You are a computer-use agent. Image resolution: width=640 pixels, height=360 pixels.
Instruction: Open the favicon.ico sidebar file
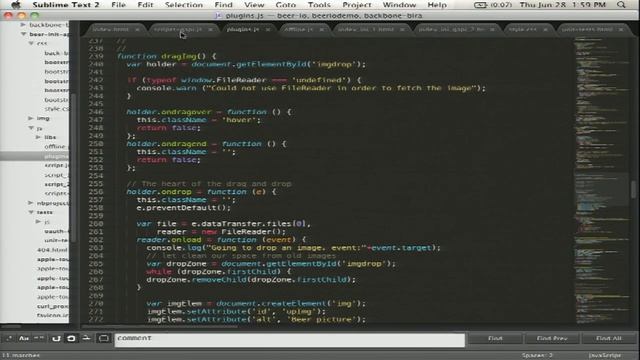(53, 316)
